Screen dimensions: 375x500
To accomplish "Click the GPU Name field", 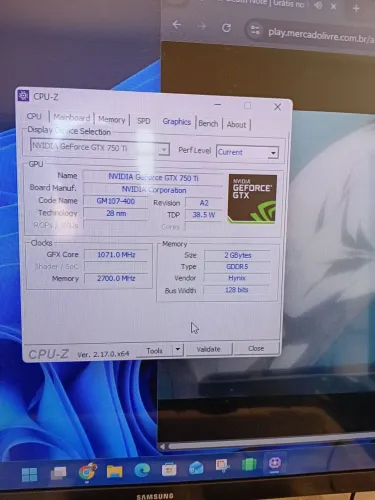I will click(x=153, y=177).
